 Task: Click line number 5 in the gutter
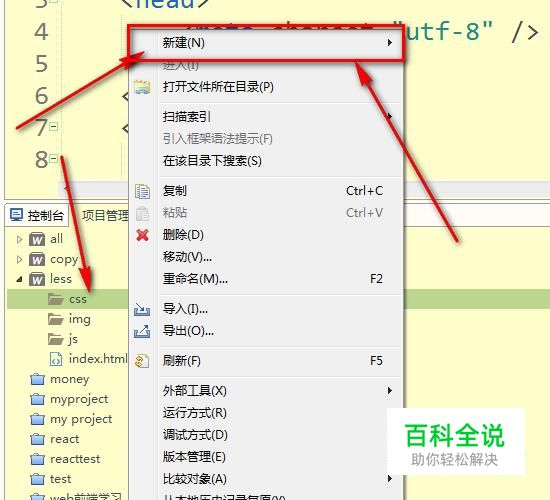coord(41,64)
